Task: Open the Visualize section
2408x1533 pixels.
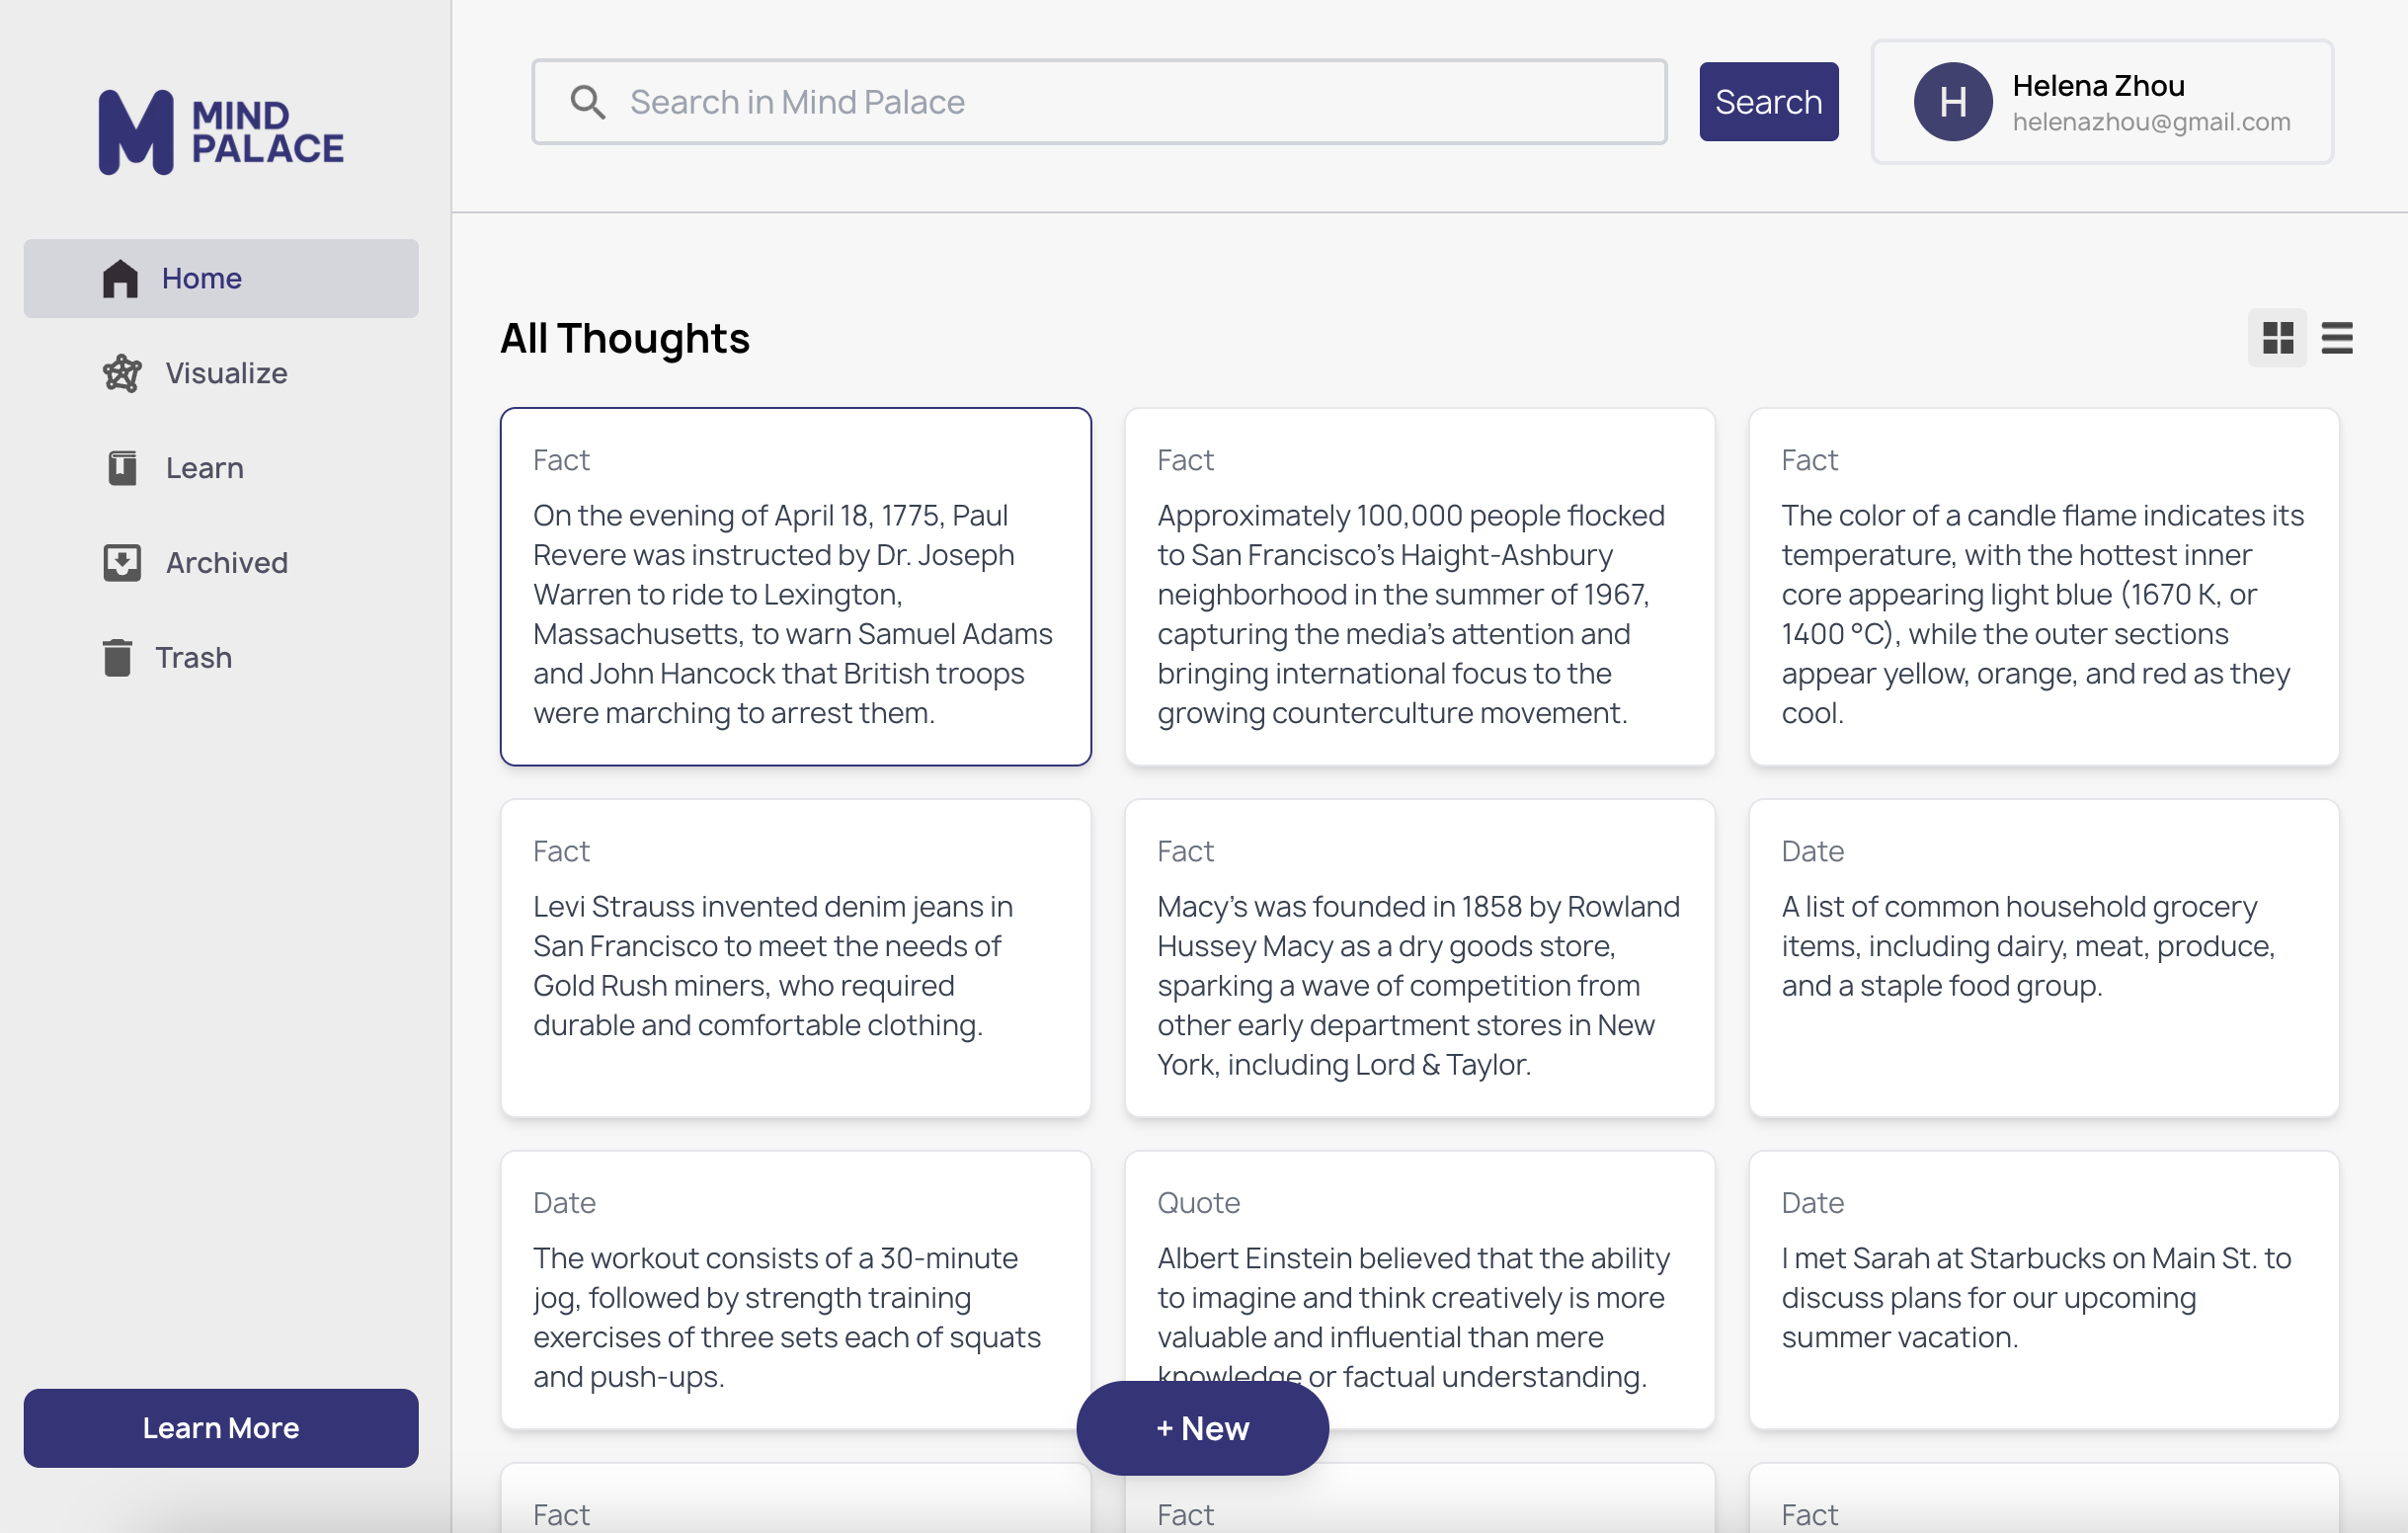Action: coord(224,373)
